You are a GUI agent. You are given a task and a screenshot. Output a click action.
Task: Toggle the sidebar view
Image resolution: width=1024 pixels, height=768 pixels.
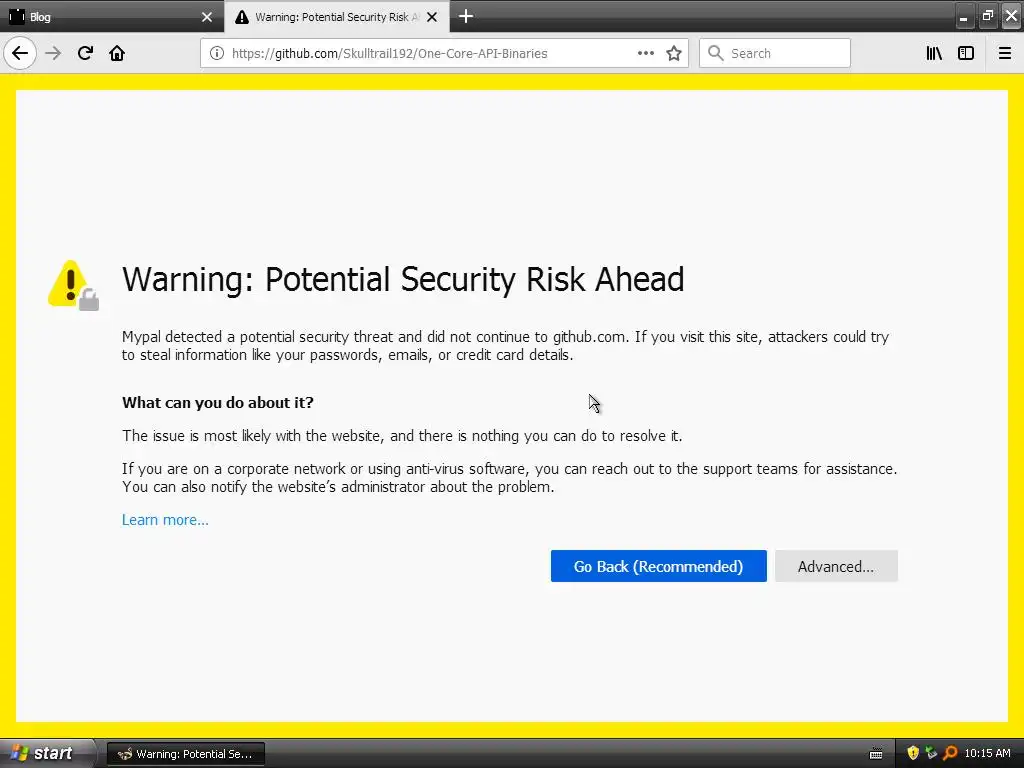click(966, 53)
